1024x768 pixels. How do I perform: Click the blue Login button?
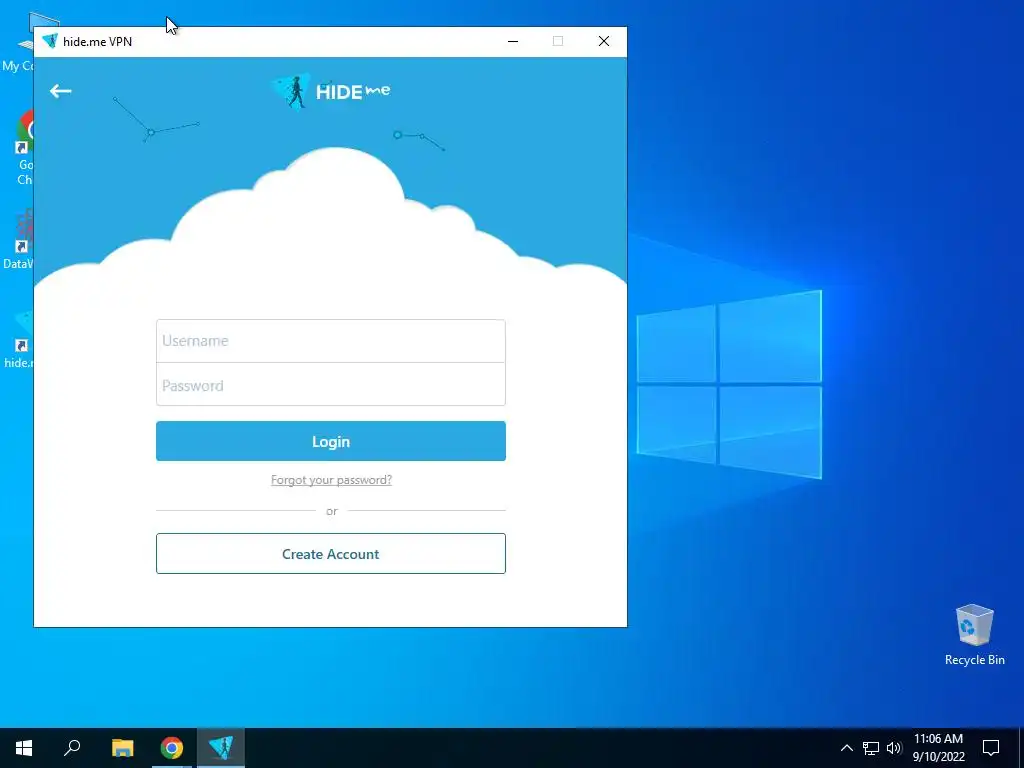330,441
